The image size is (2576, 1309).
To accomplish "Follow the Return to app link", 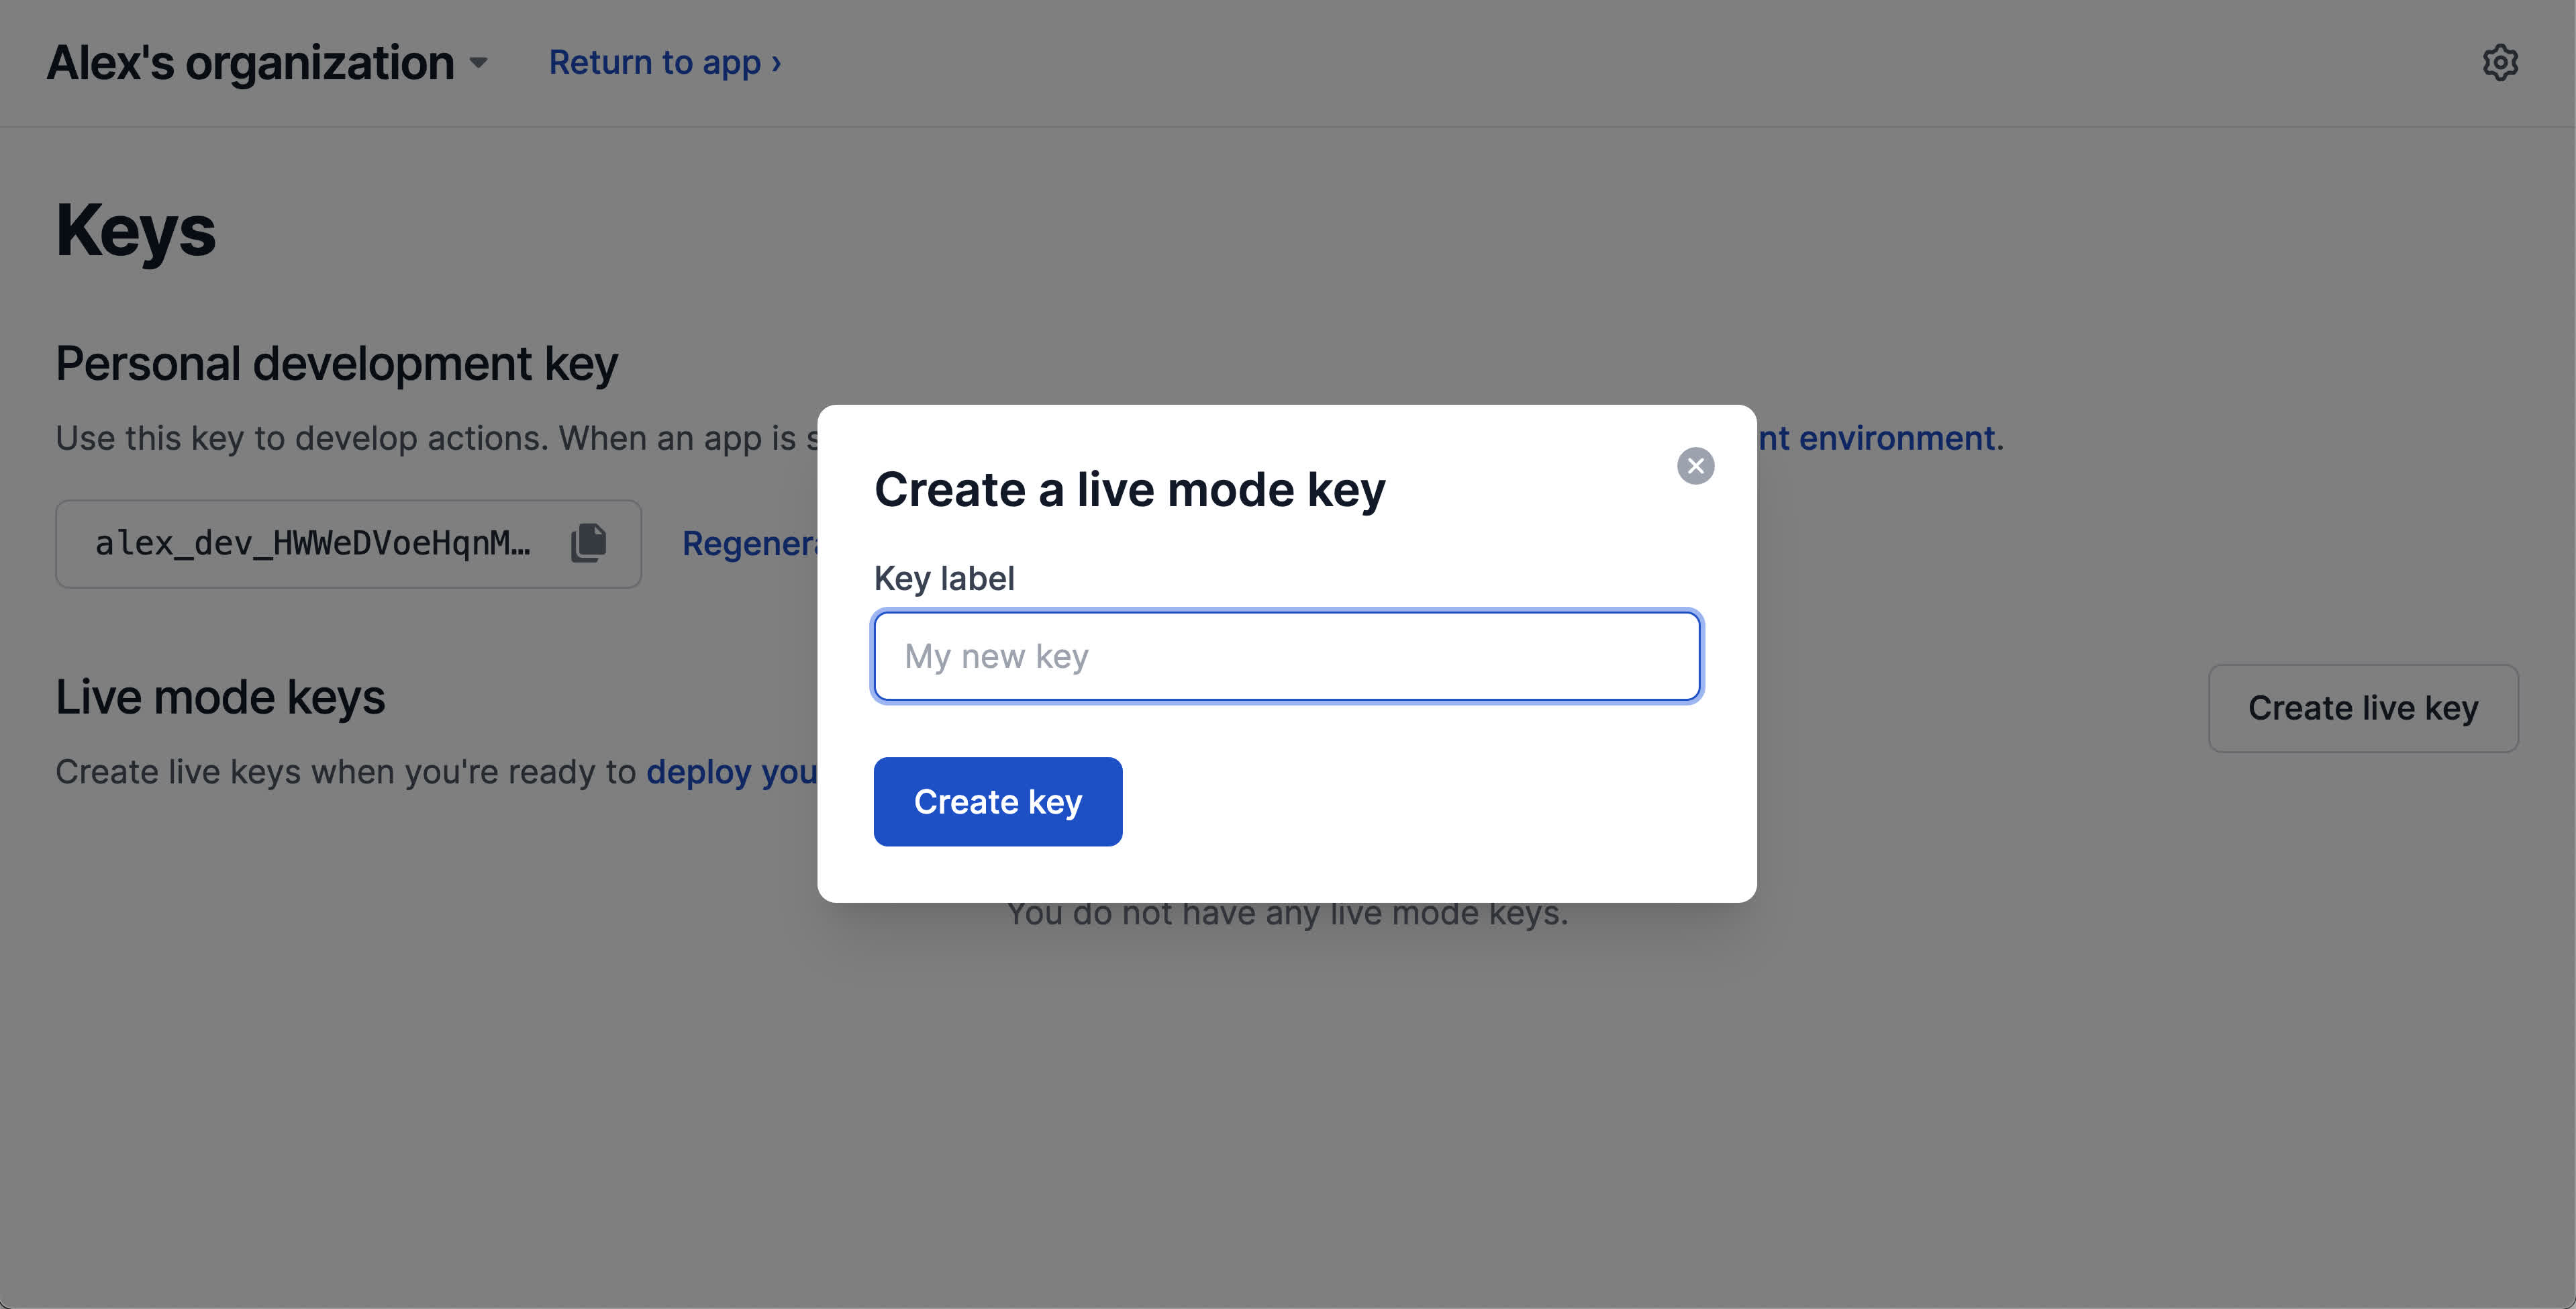I will pos(664,63).
